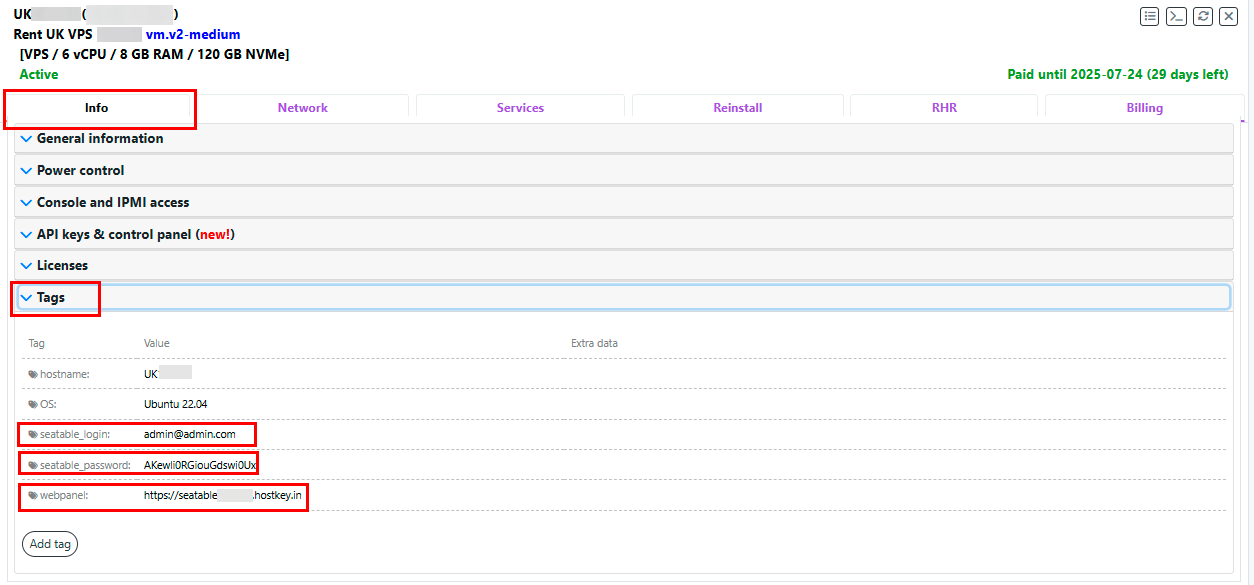Open the terminal console icon
This screenshot has height=585, width=1254.
pos(1177,16)
